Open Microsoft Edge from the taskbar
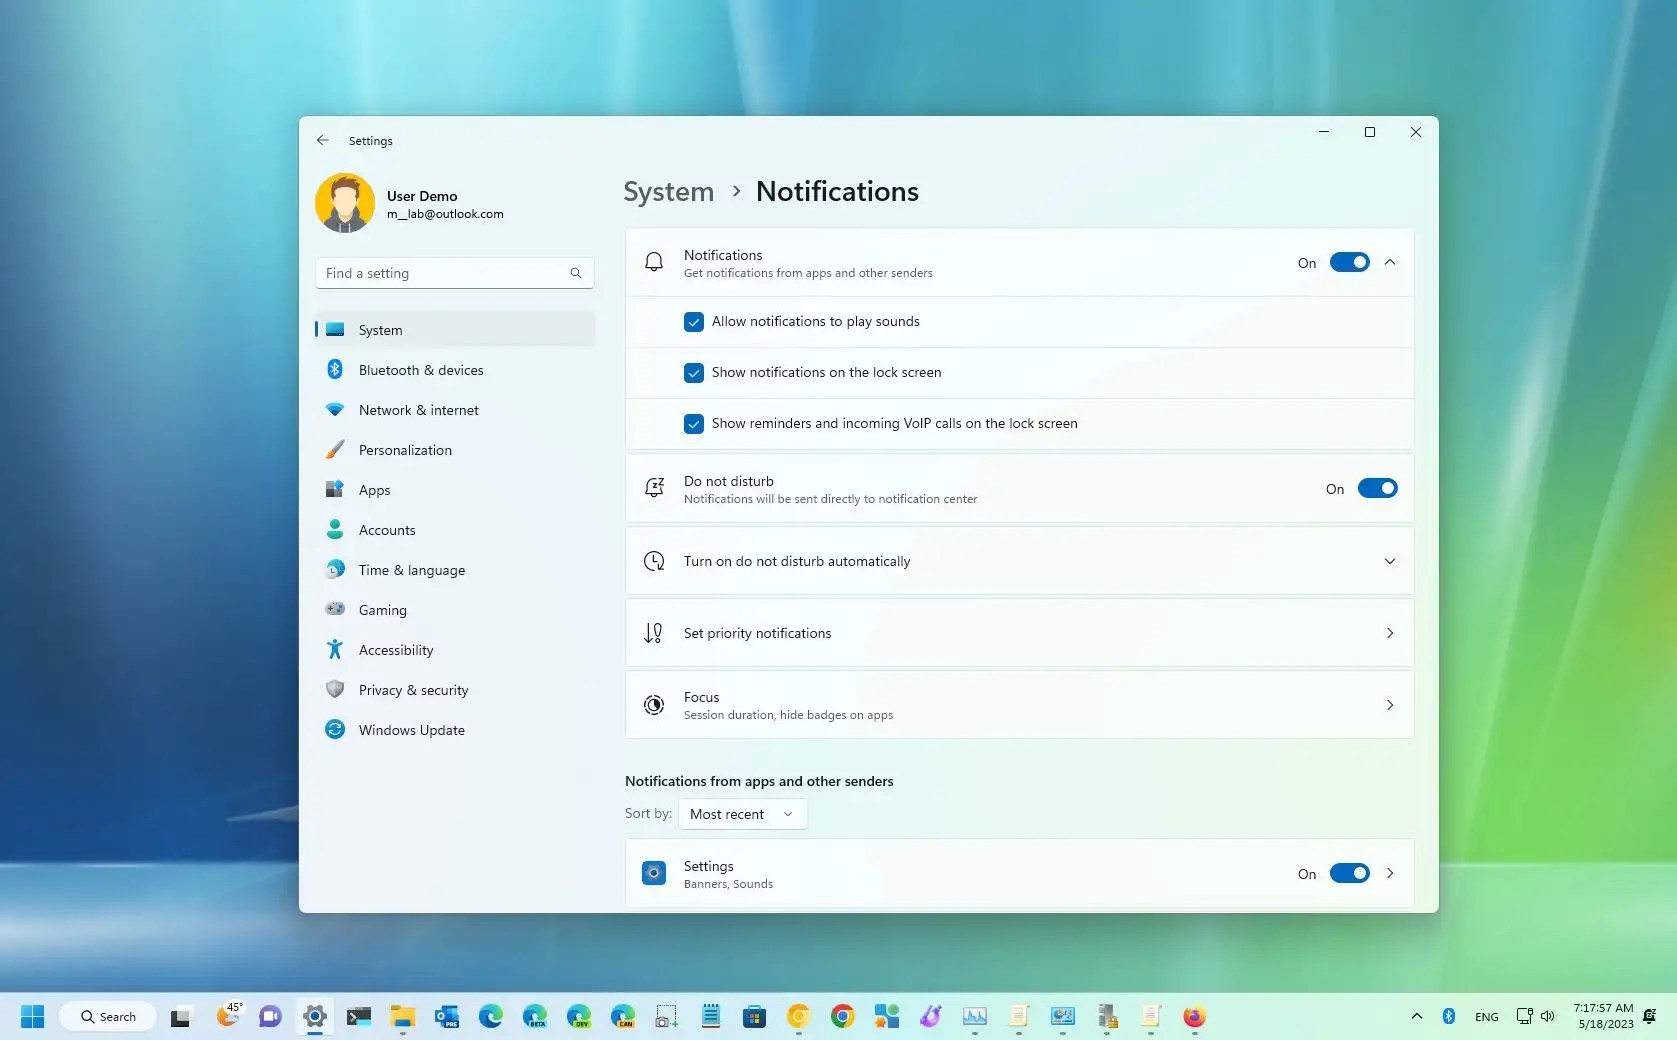 click(x=490, y=1016)
